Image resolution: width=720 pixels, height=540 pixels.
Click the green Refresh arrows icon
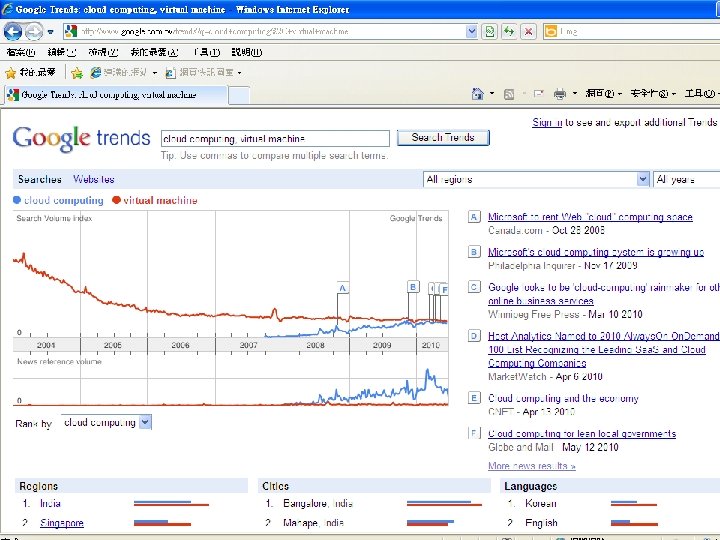pos(509,32)
